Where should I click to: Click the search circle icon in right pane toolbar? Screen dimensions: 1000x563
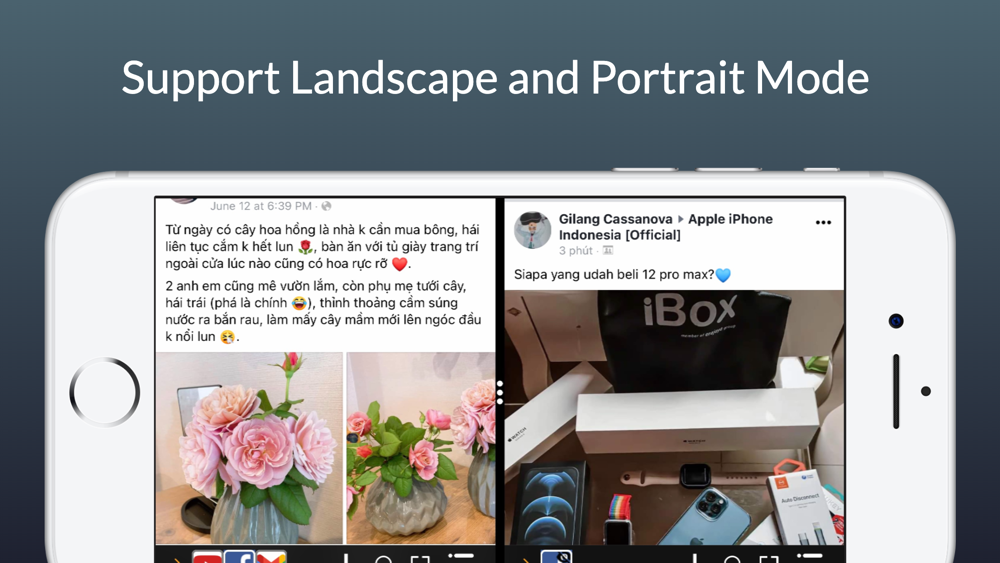click(x=732, y=559)
